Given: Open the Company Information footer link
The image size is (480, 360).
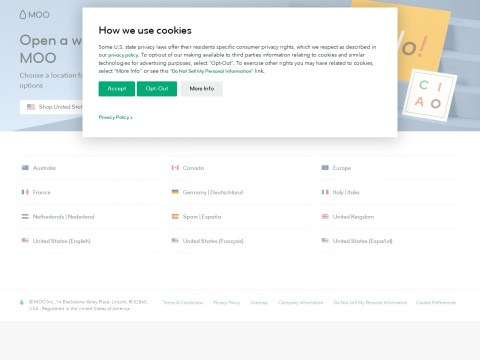Looking at the screenshot, I should point(301,303).
